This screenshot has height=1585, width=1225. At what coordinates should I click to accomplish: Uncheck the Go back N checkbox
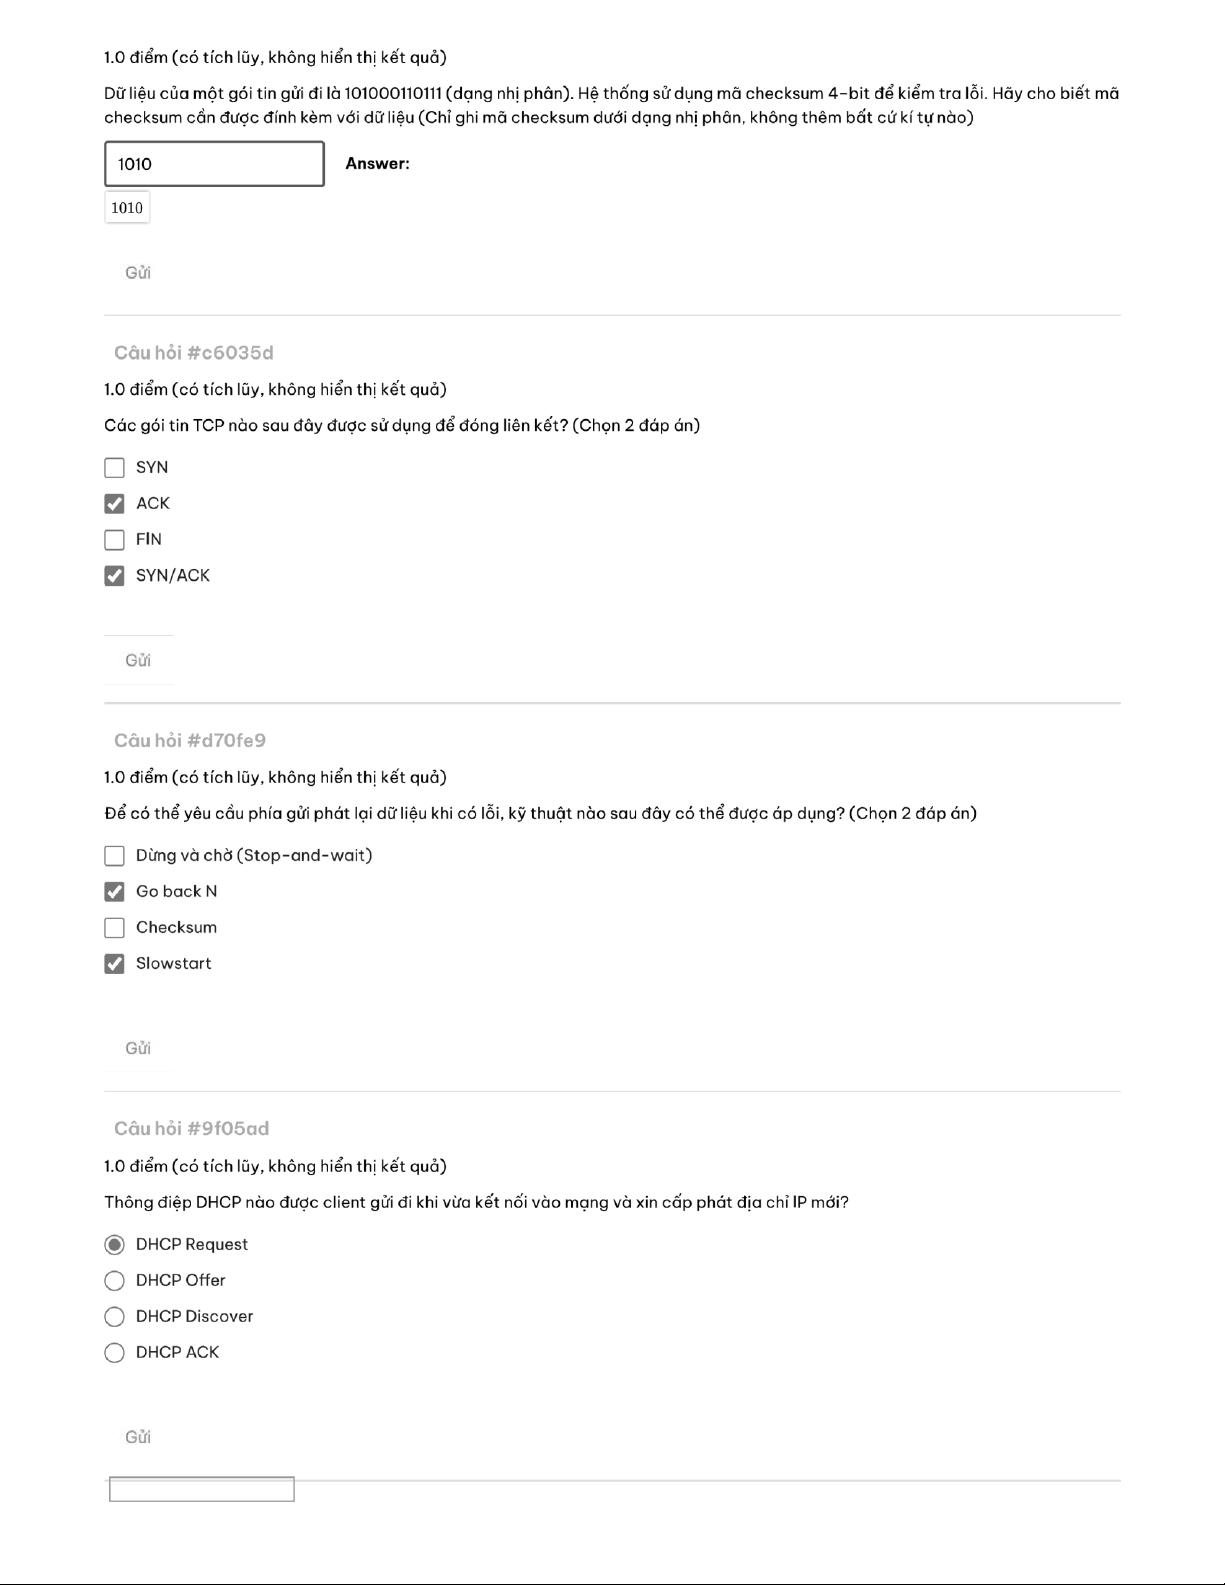pos(115,892)
